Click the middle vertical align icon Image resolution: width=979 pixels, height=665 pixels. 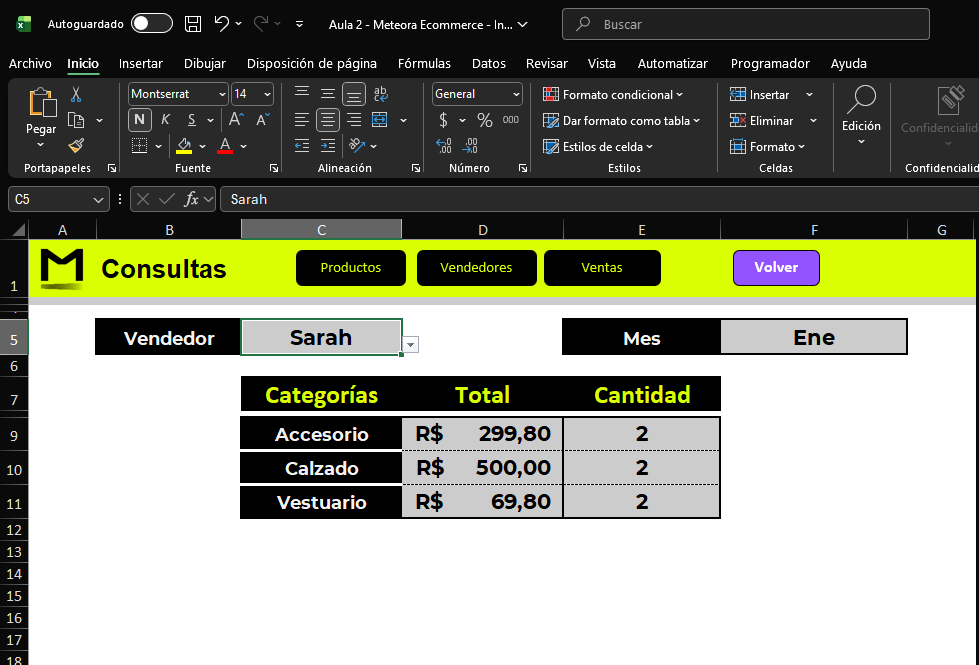click(327, 94)
